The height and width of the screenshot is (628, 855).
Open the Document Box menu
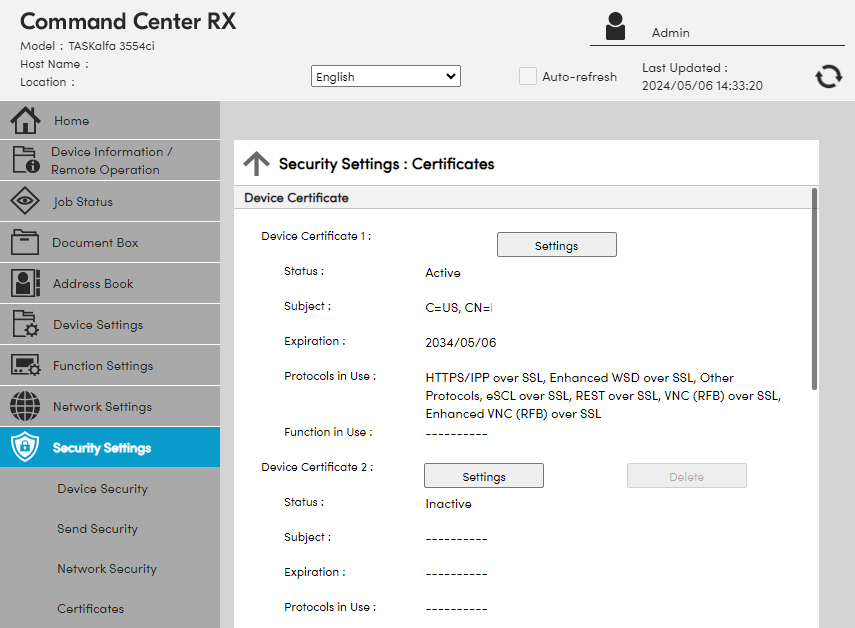[x=110, y=242]
